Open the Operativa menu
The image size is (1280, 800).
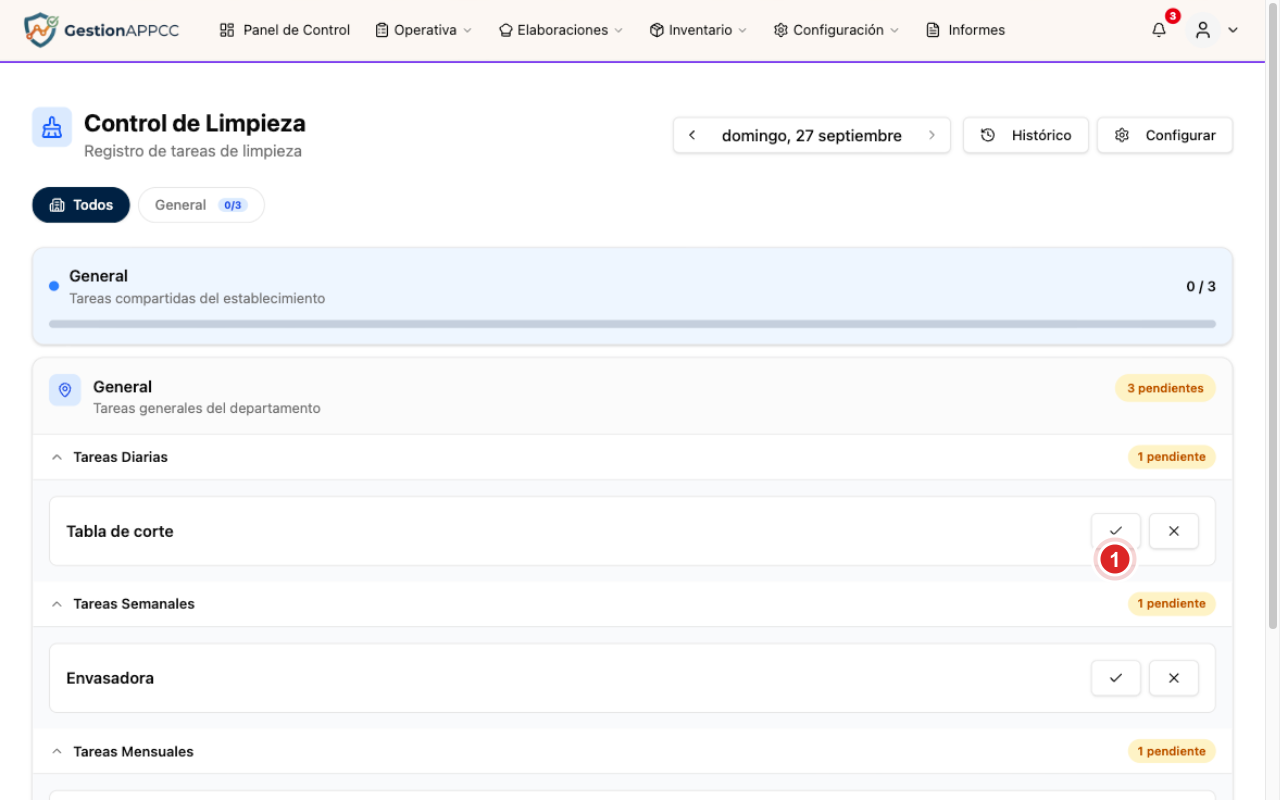(423, 30)
